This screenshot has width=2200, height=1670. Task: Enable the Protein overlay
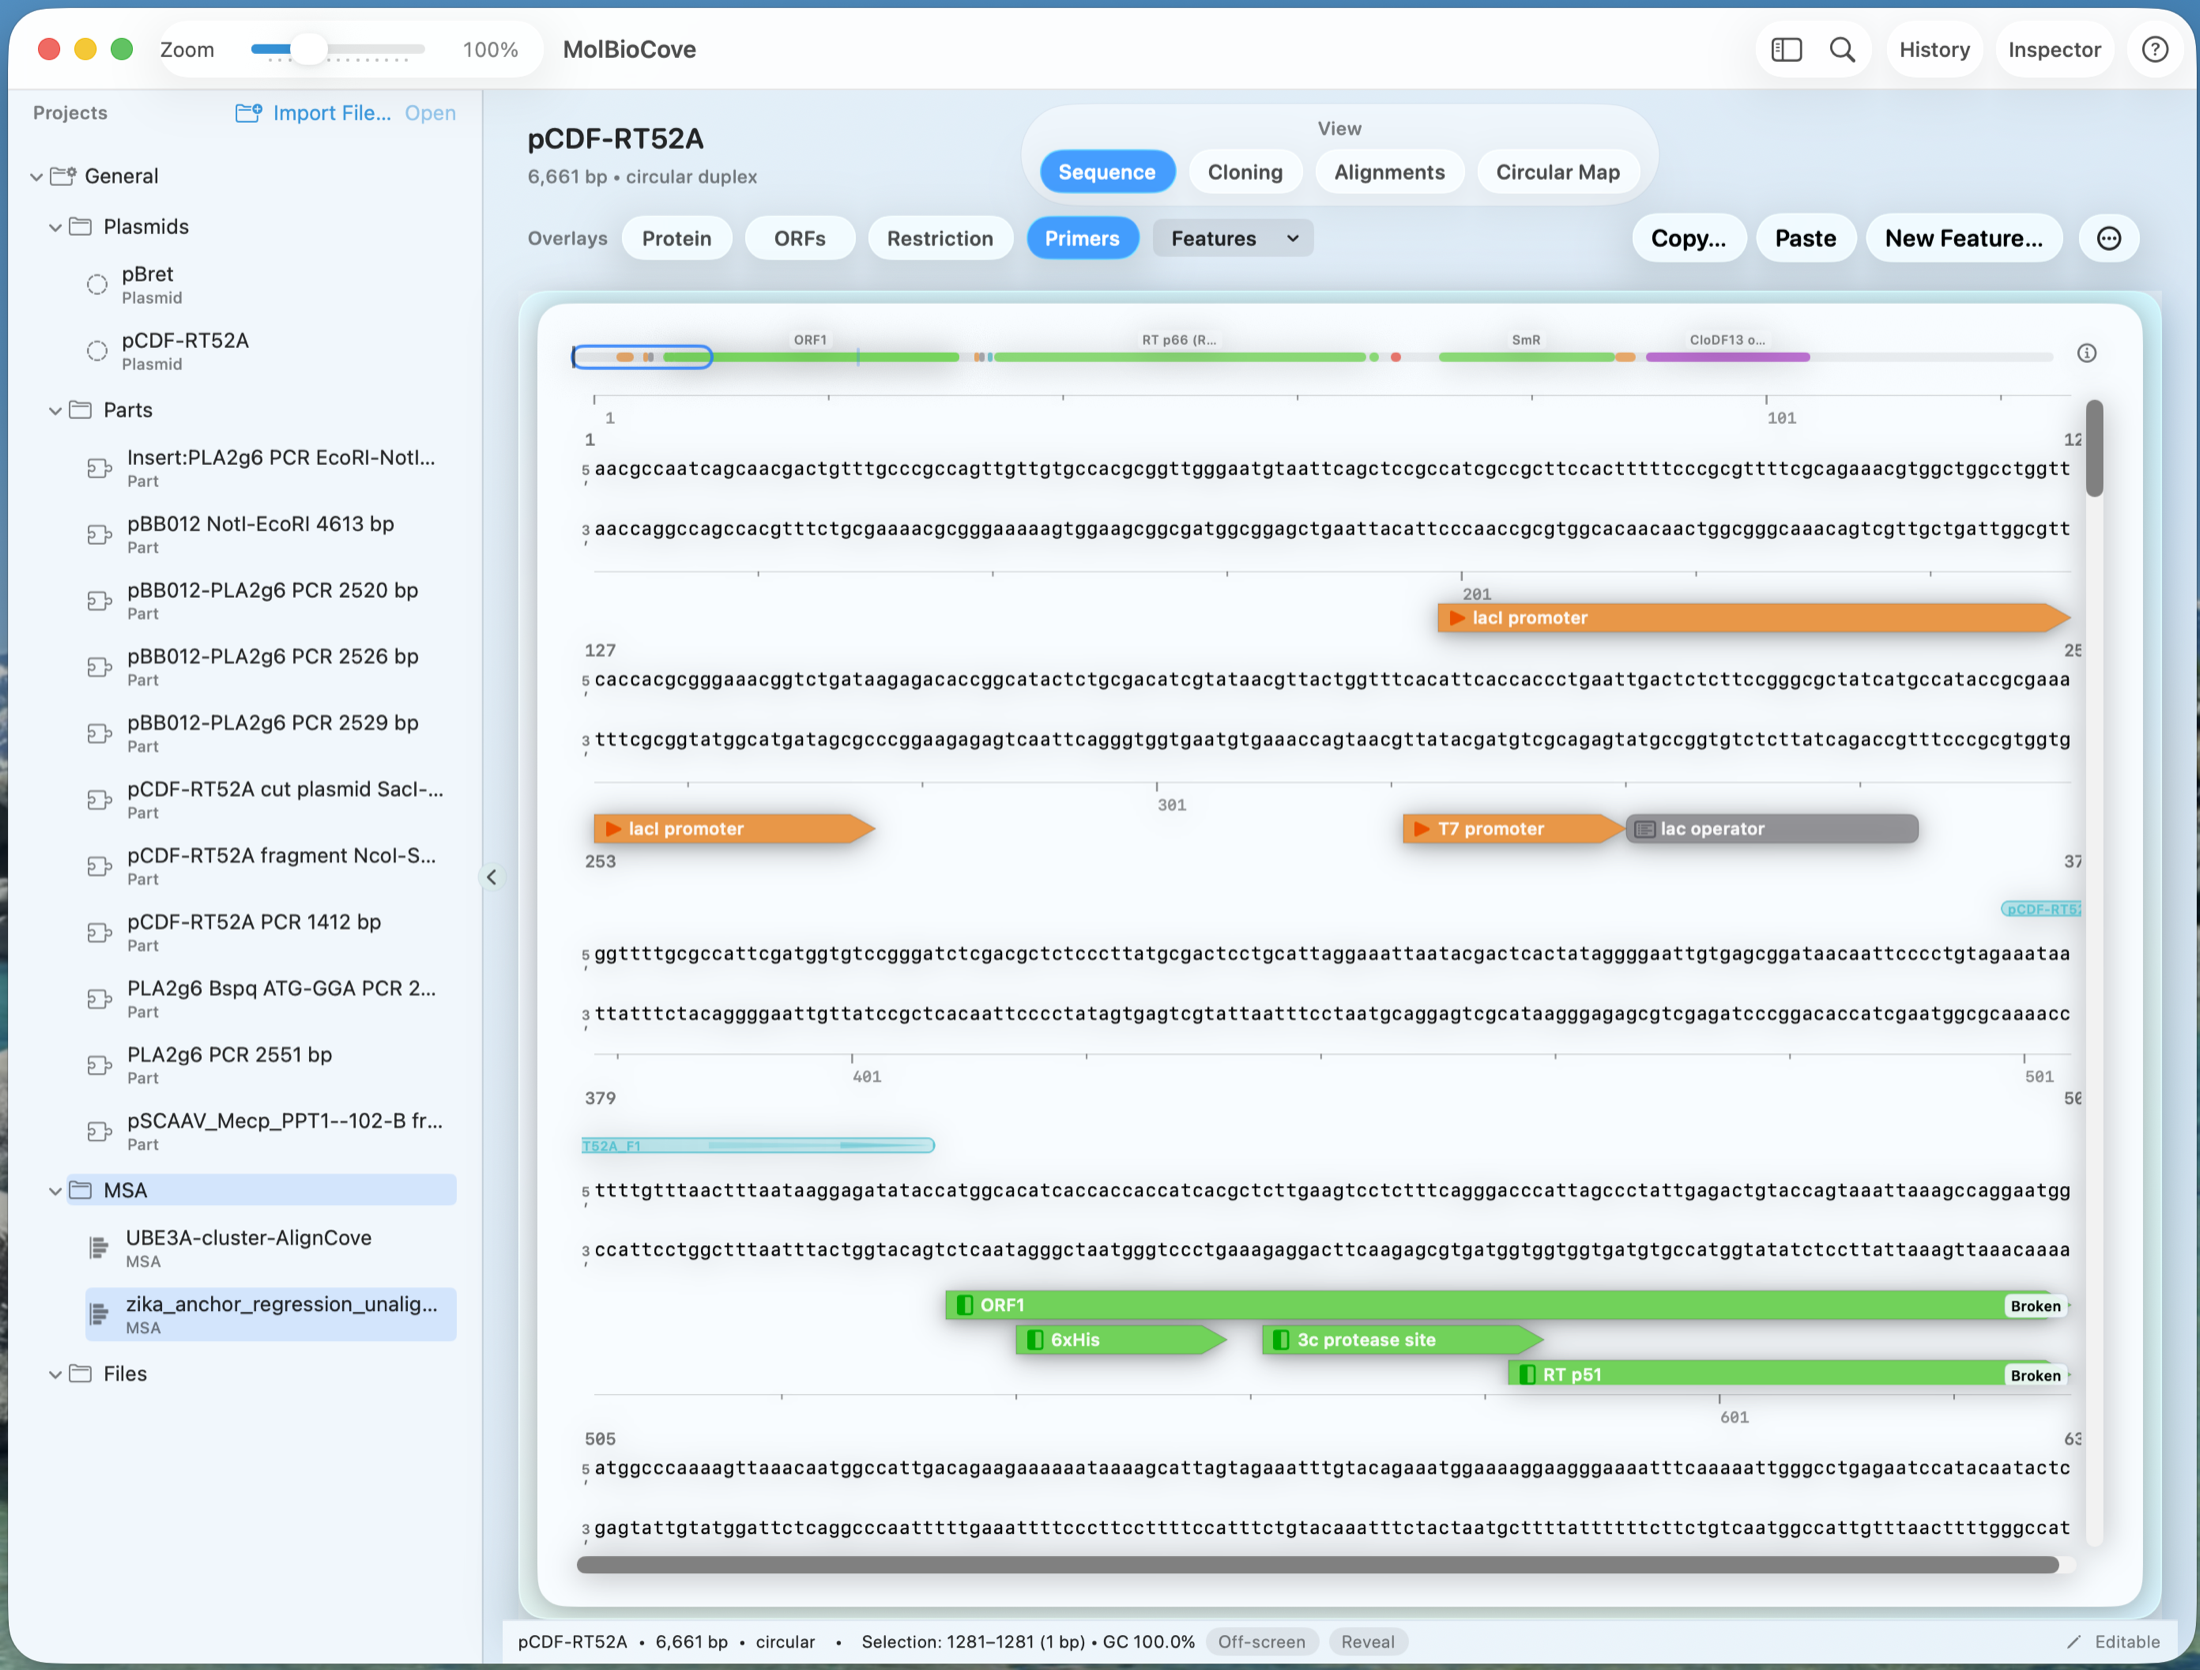677,238
